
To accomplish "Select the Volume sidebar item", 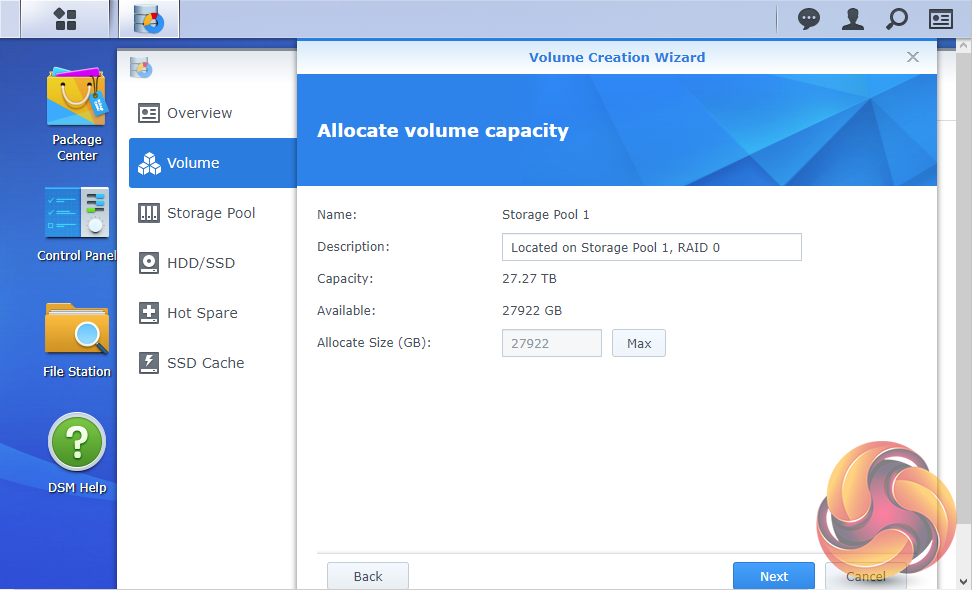I will coord(193,163).
